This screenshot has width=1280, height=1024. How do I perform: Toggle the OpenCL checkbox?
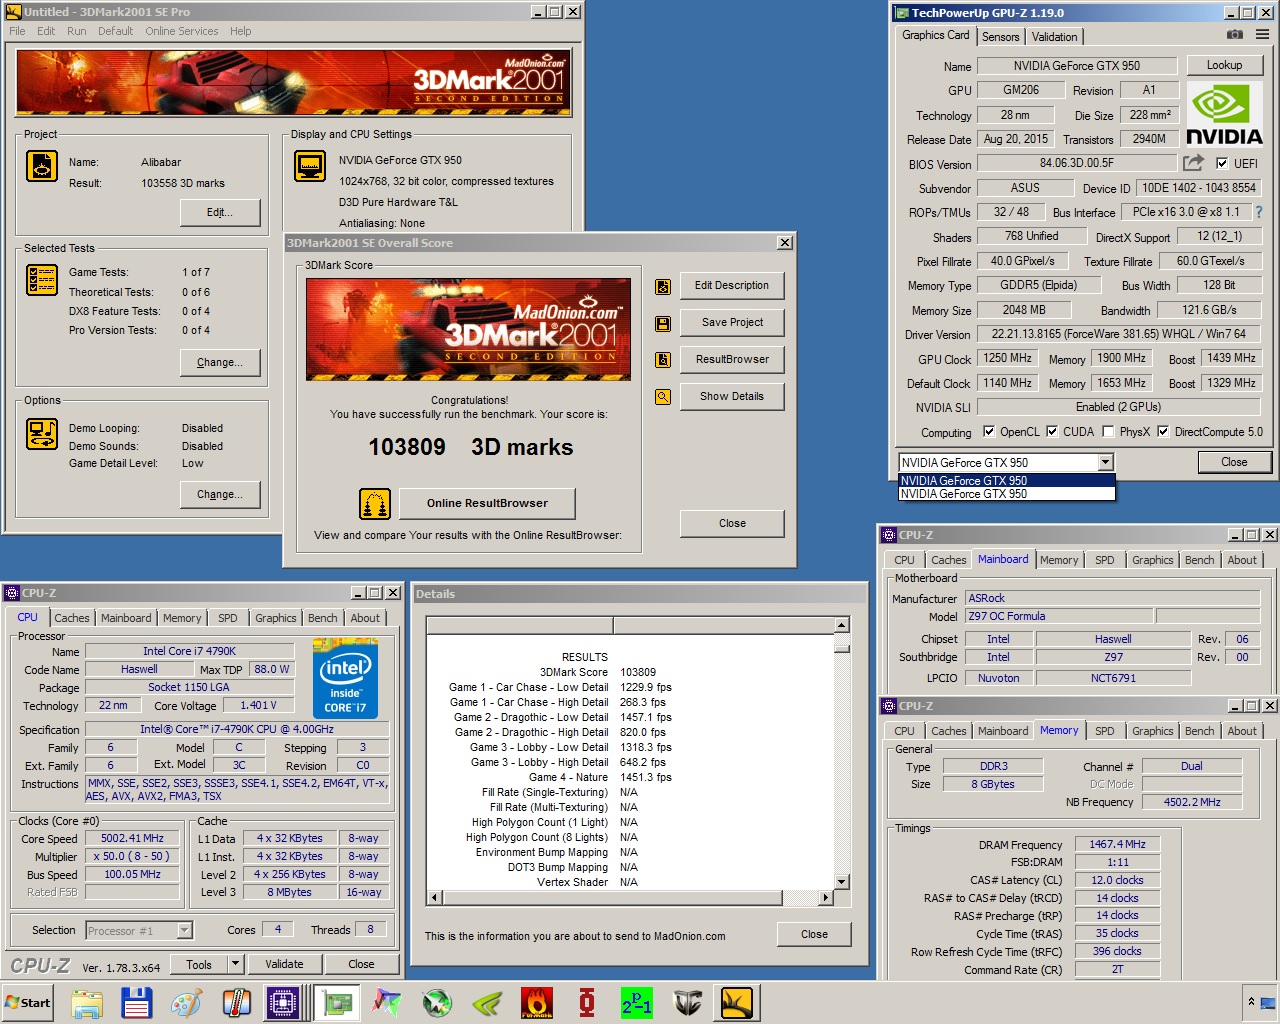[989, 432]
